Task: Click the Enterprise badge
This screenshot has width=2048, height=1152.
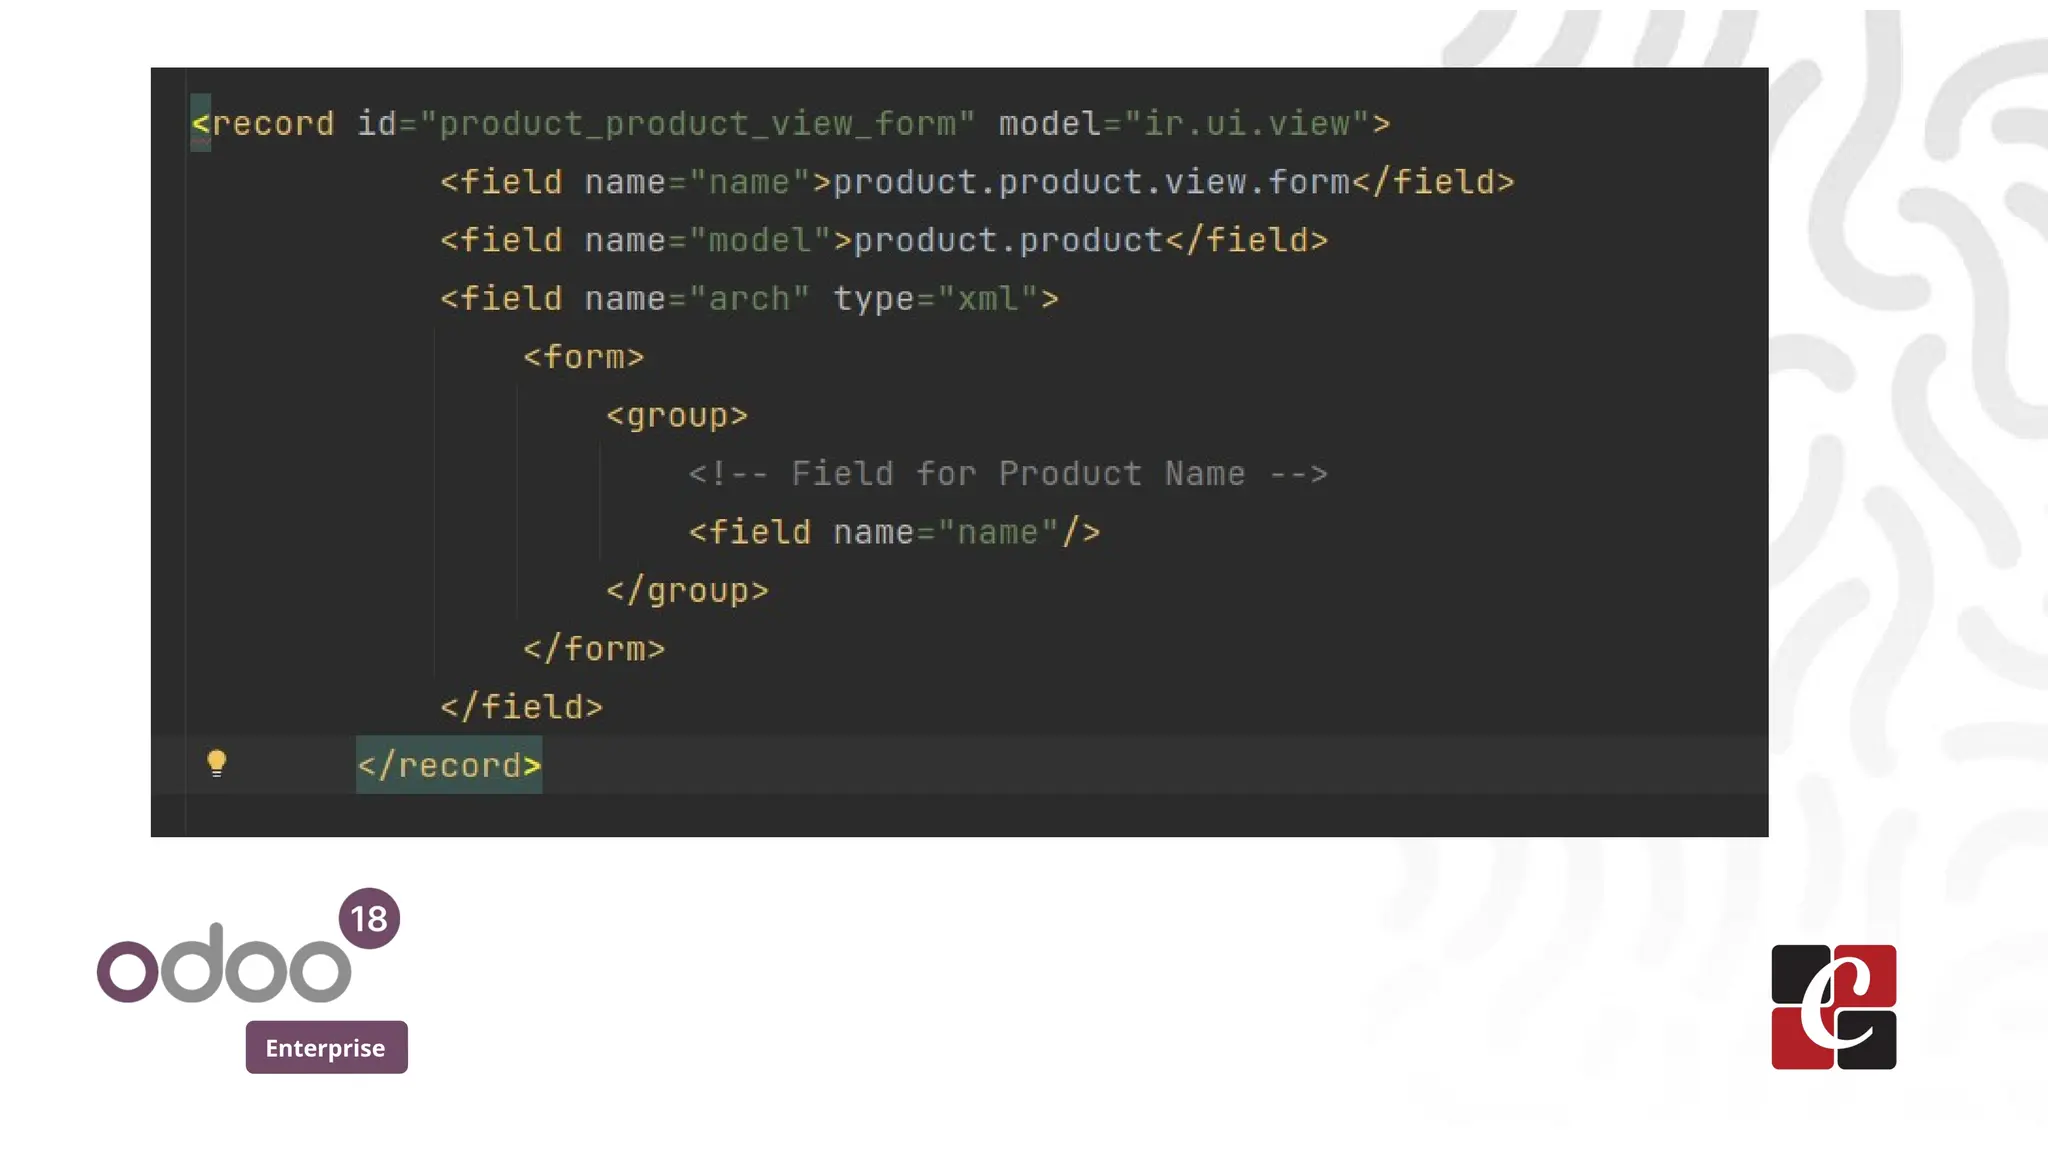Action: pyautogui.click(x=326, y=1047)
